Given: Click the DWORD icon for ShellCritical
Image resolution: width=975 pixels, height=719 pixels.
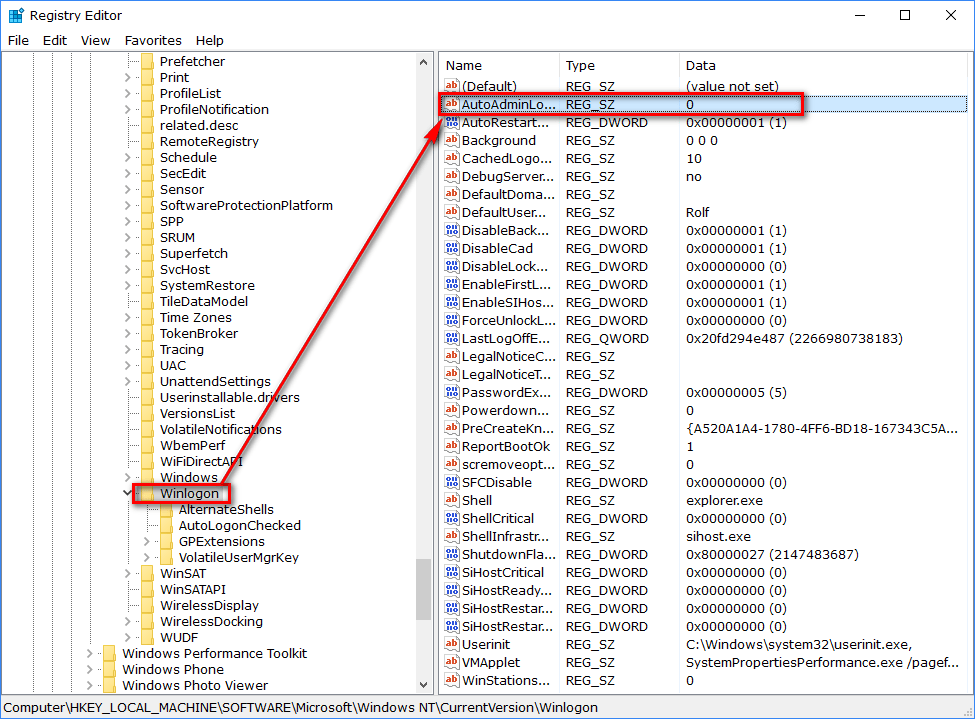Looking at the screenshot, I should (x=452, y=518).
